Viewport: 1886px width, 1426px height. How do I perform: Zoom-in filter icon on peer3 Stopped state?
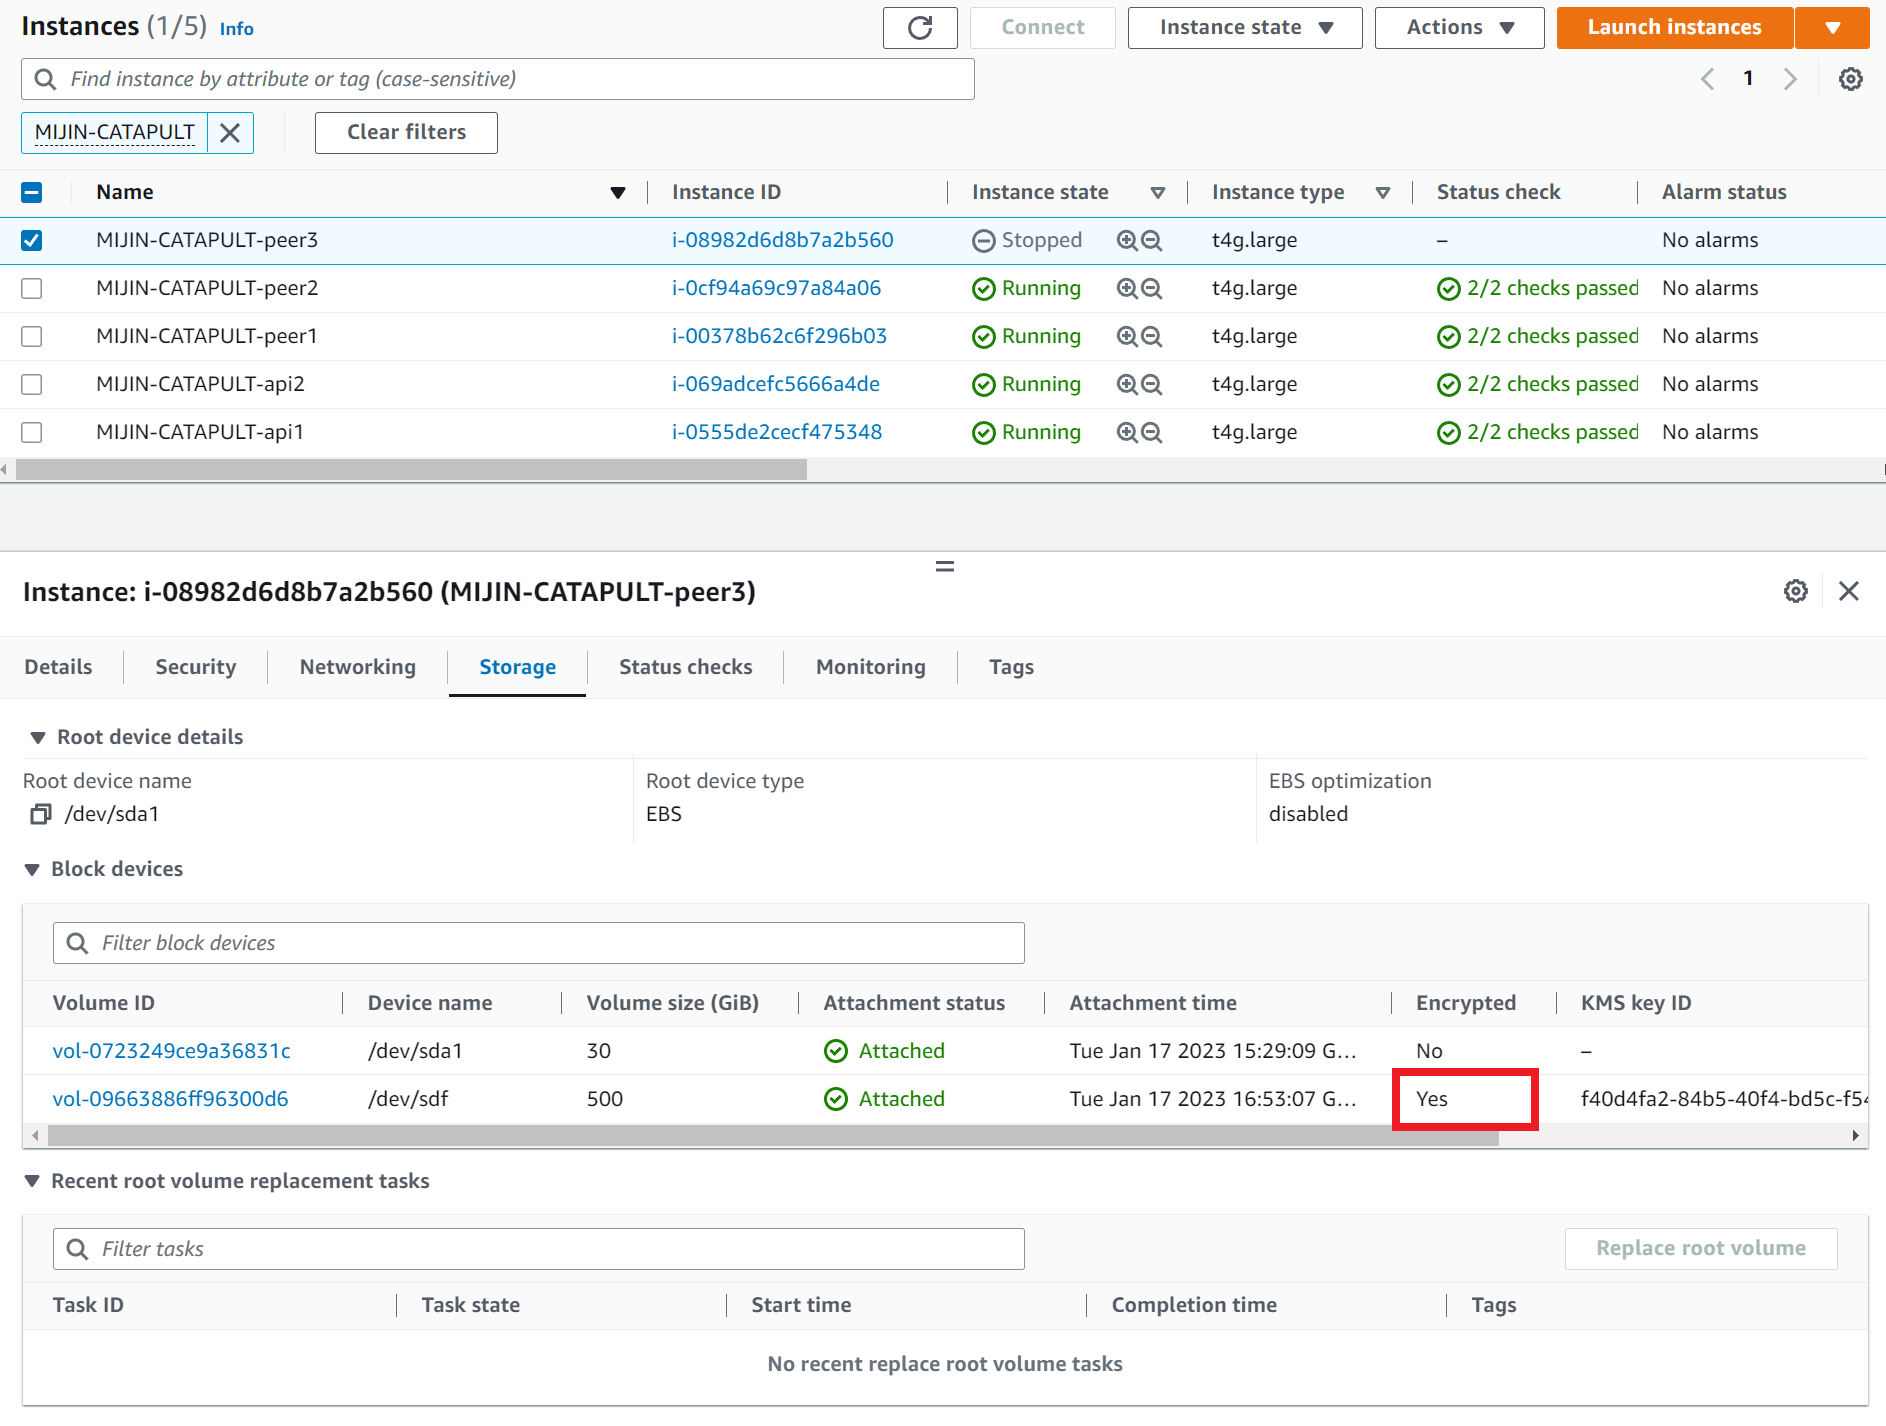(1127, 240)
